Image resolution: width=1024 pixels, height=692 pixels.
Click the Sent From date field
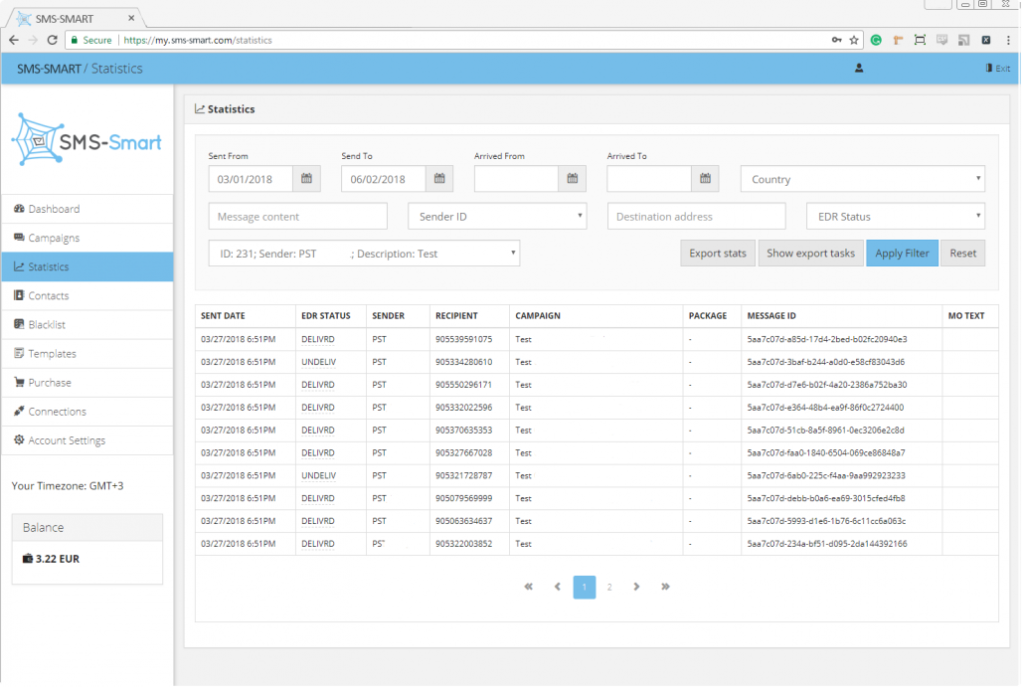(251, 179)
